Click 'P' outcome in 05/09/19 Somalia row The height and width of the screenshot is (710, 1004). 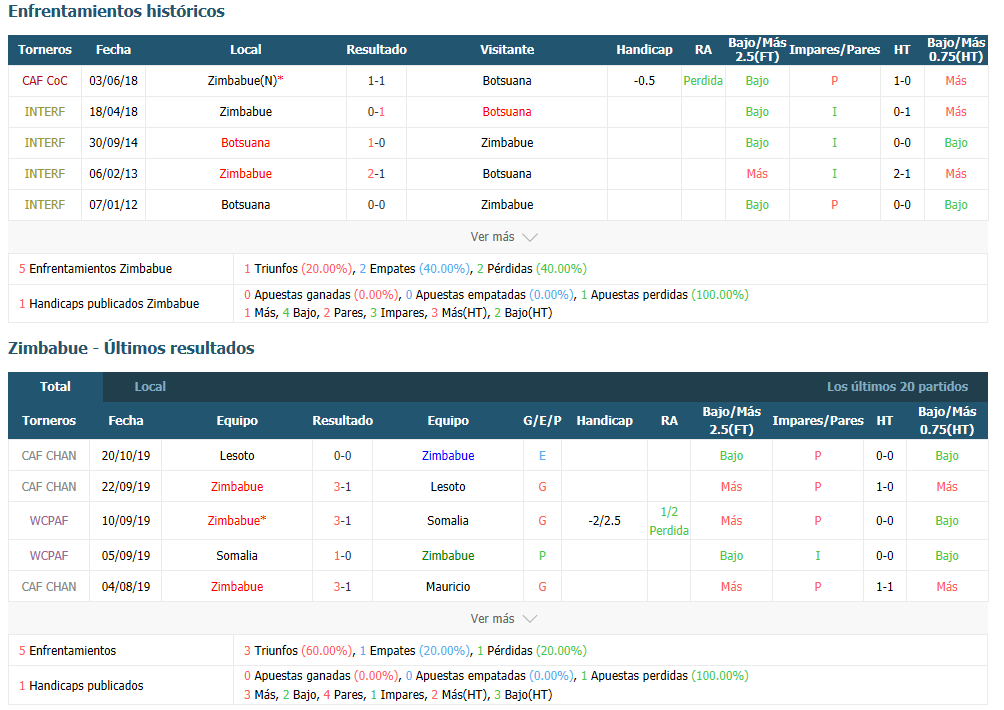[x=542, y=556]
